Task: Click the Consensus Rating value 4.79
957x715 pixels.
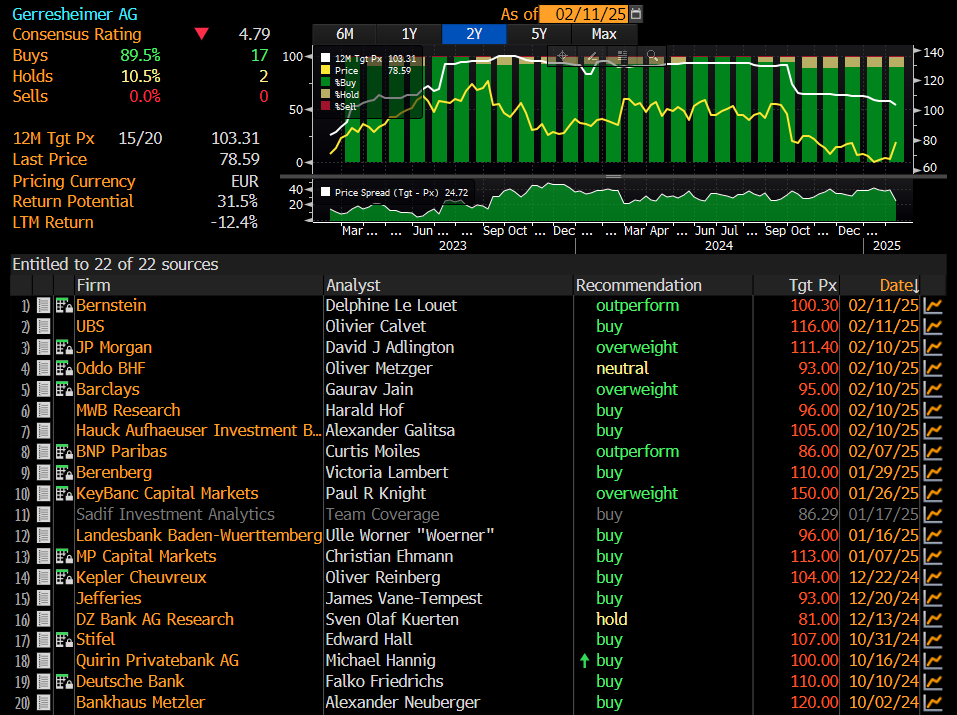Action: 254,34
